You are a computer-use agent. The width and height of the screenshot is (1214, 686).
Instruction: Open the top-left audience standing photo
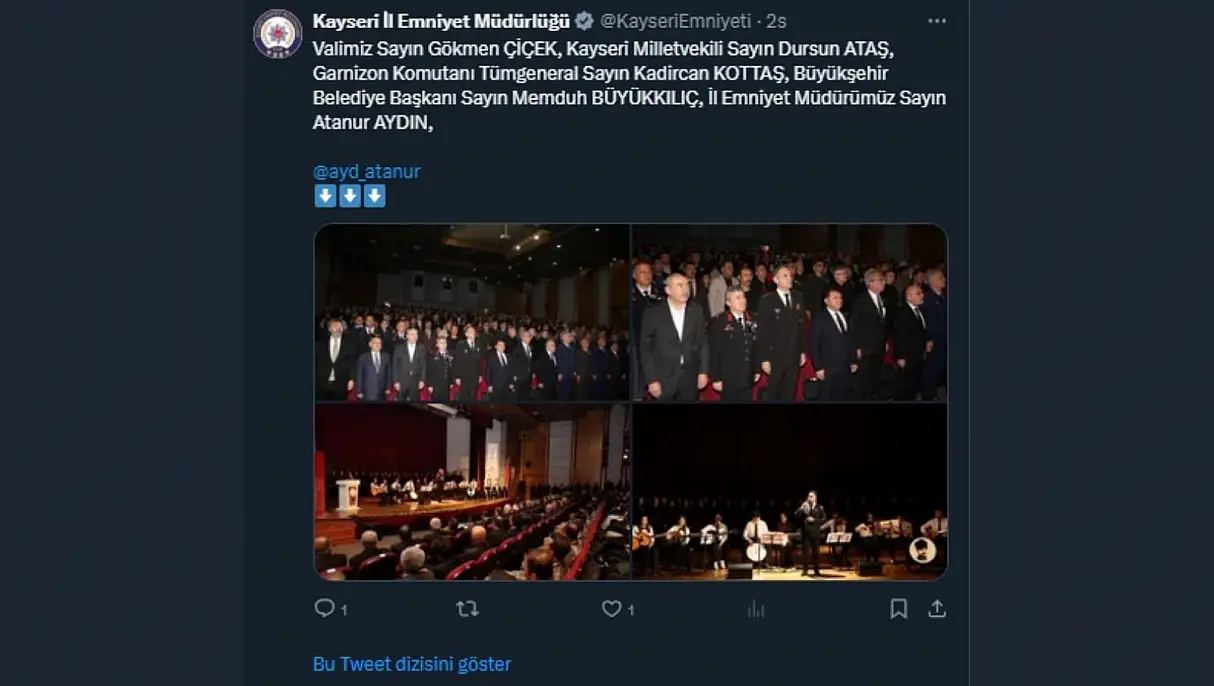coord(472,313)
